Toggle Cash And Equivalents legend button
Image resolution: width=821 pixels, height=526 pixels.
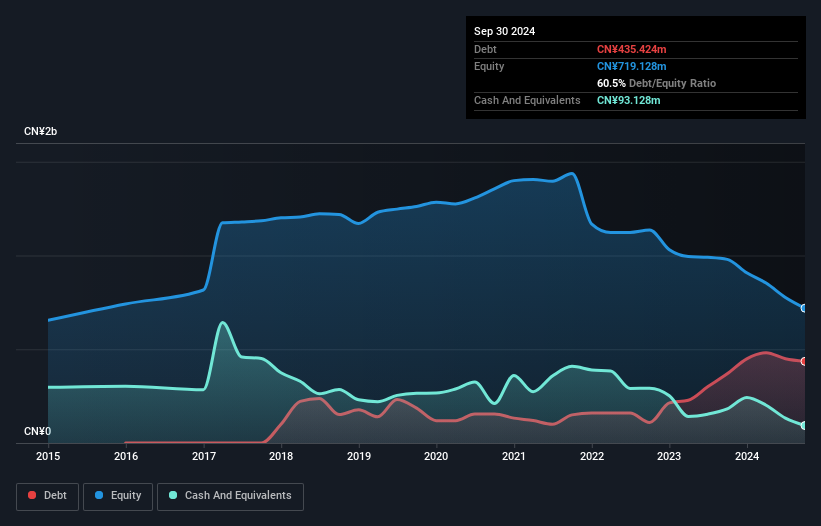tap(230, 496)
